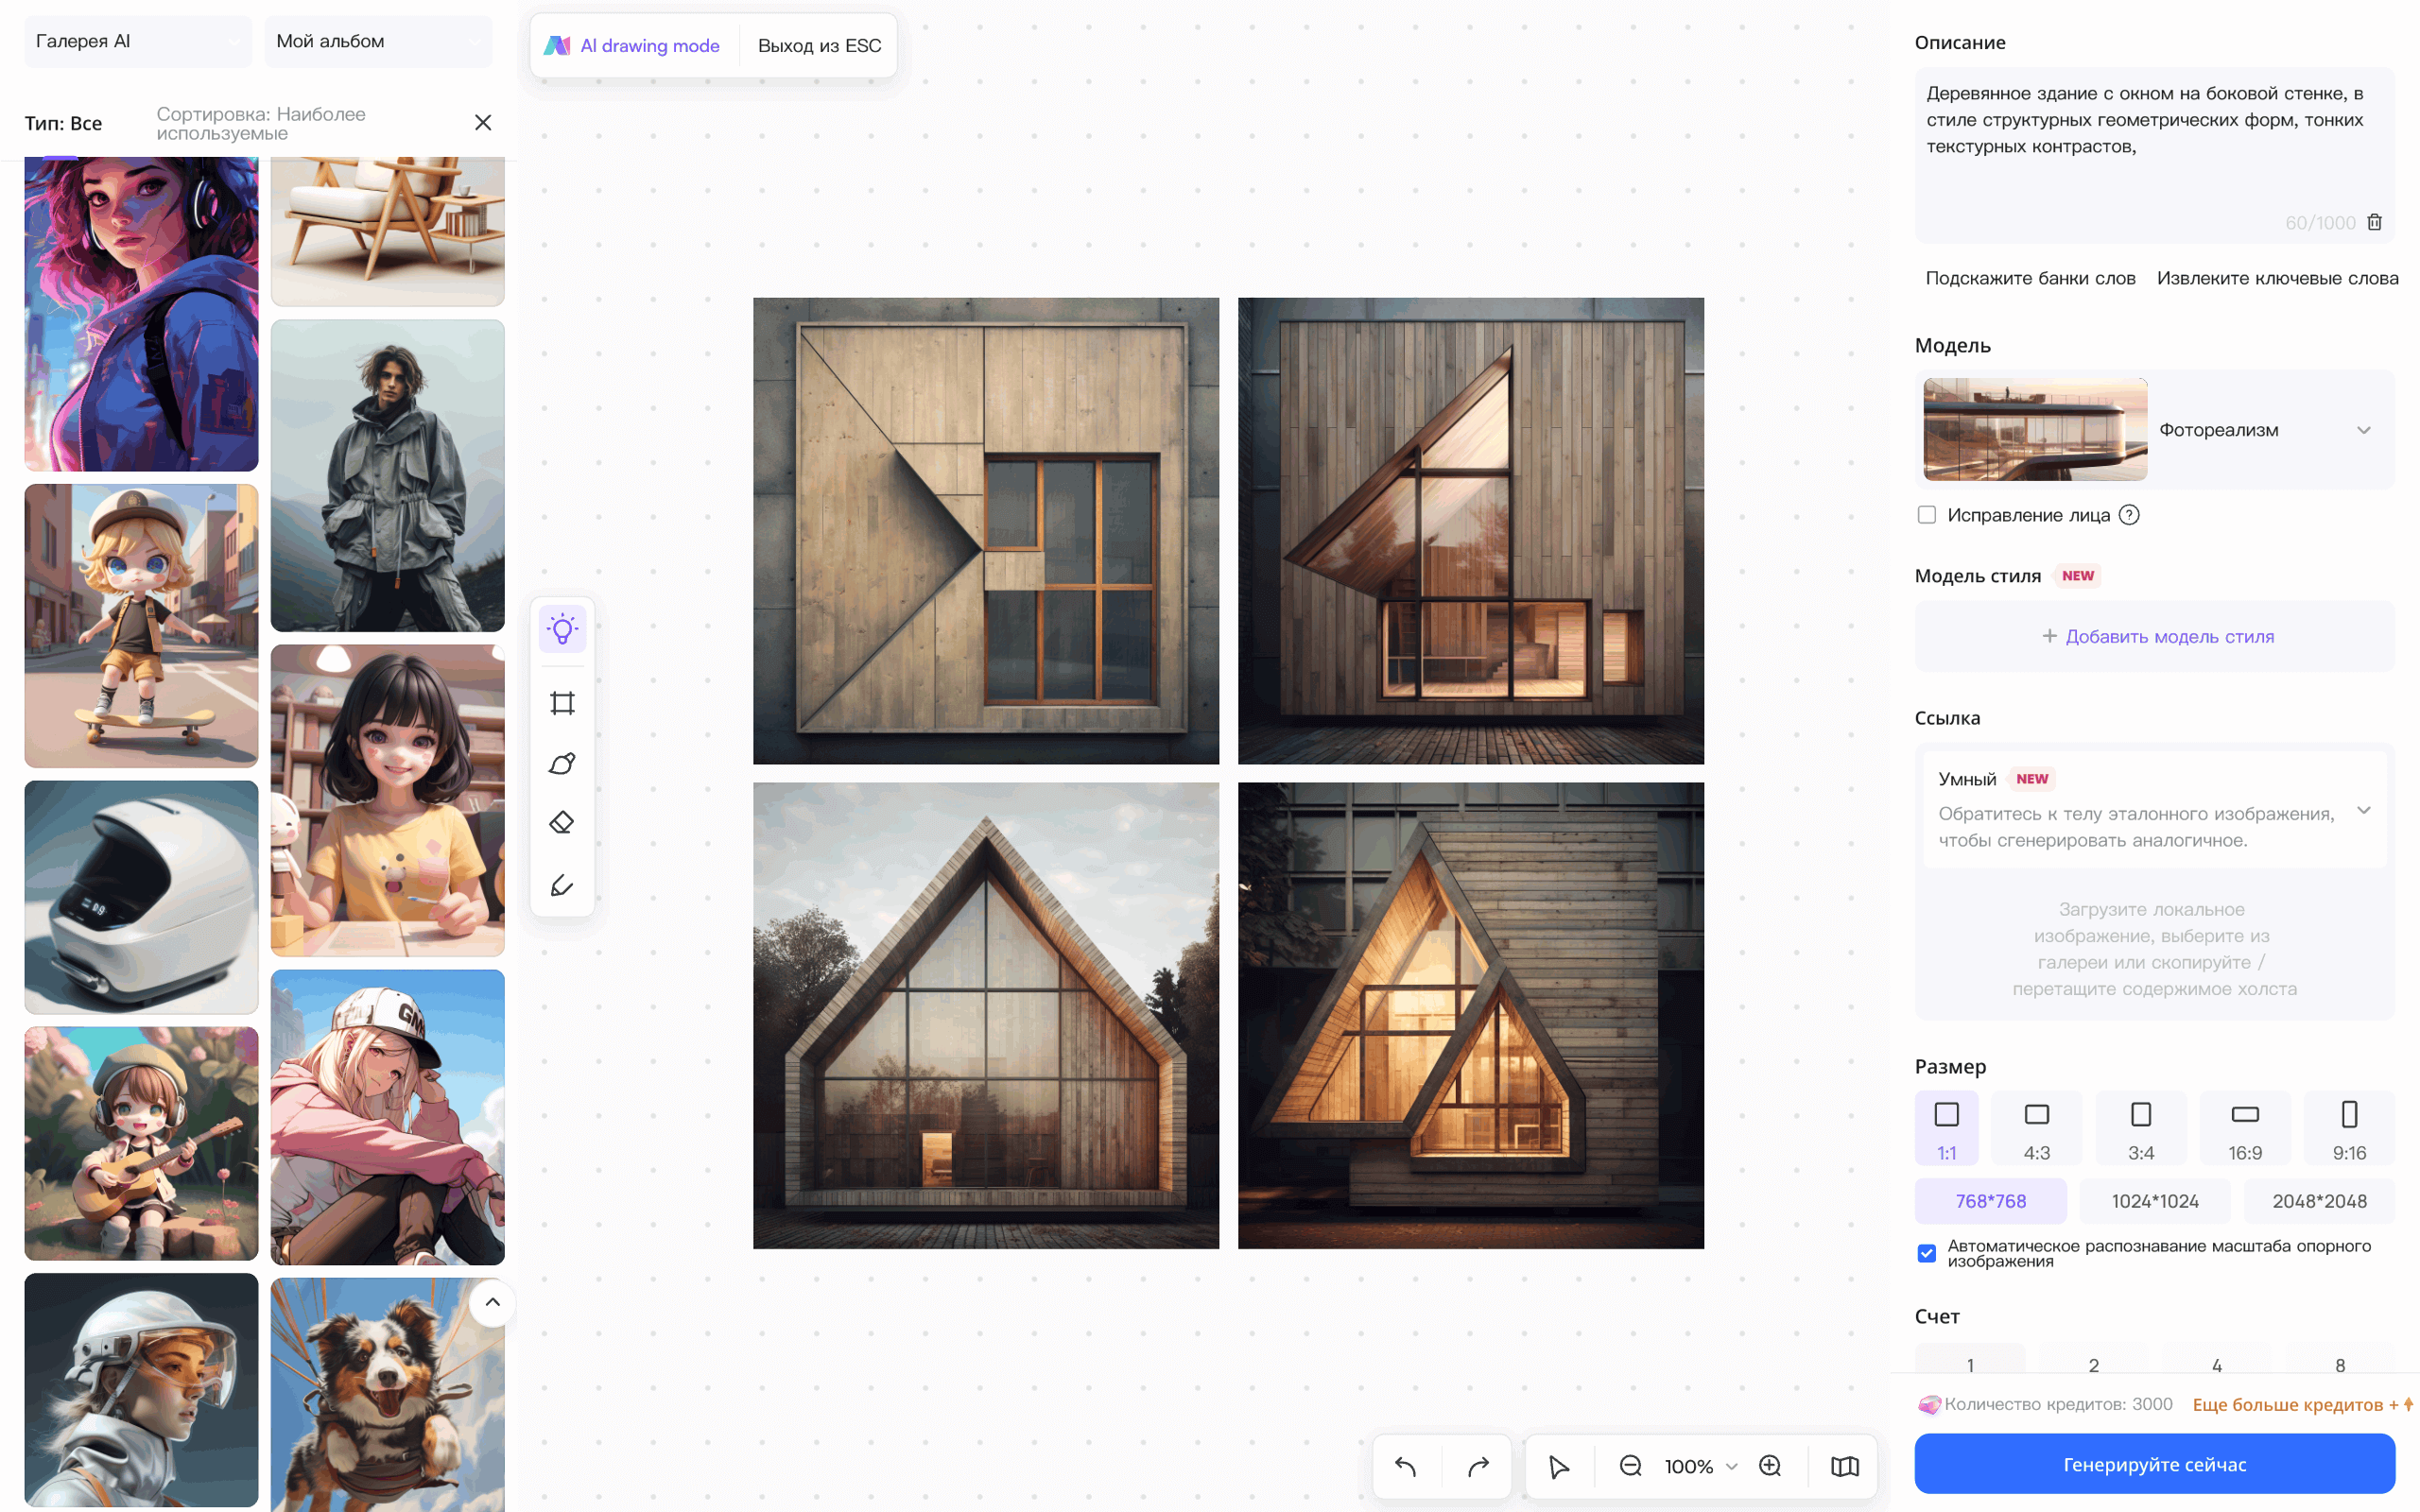Select the lasso selection tool
This screenshot has width=2420, height=1512.
562,764
